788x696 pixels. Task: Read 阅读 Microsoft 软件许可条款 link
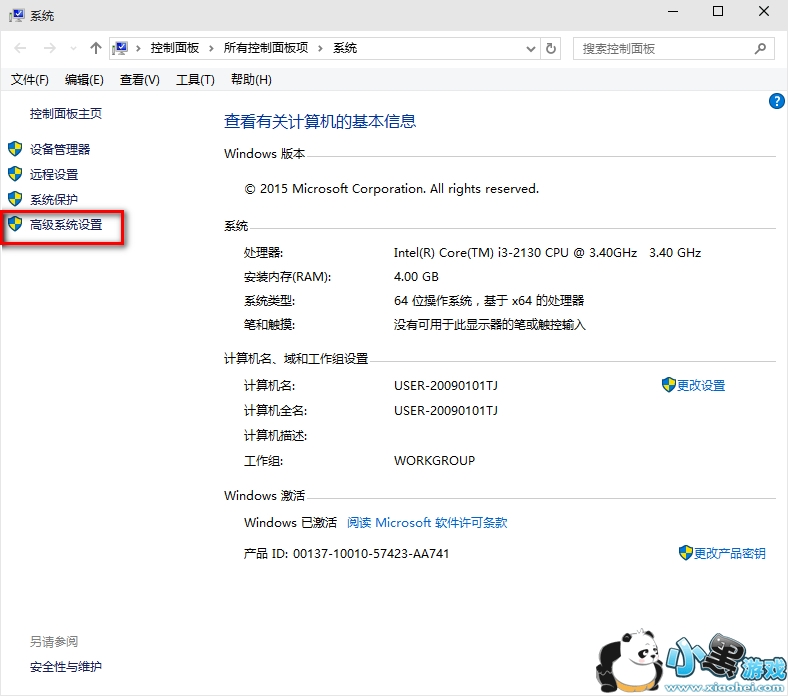427,523
